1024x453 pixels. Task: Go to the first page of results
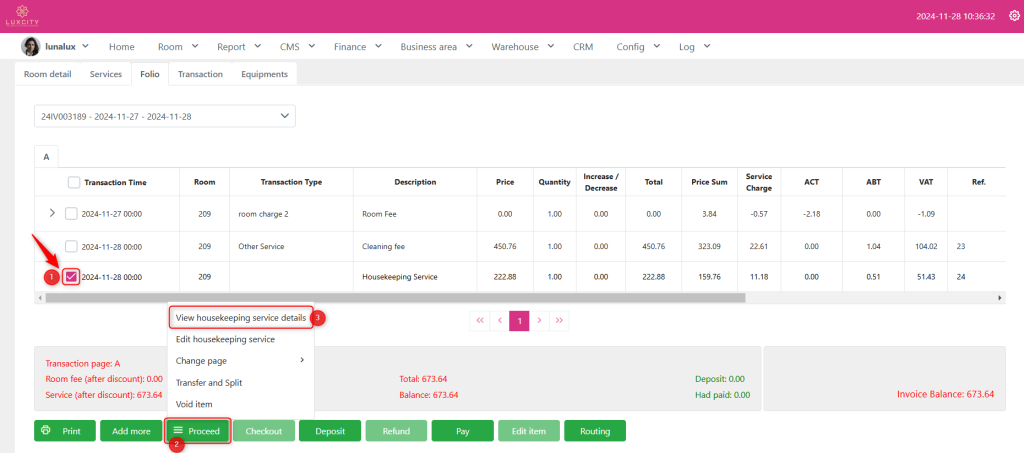coord(480,320)
